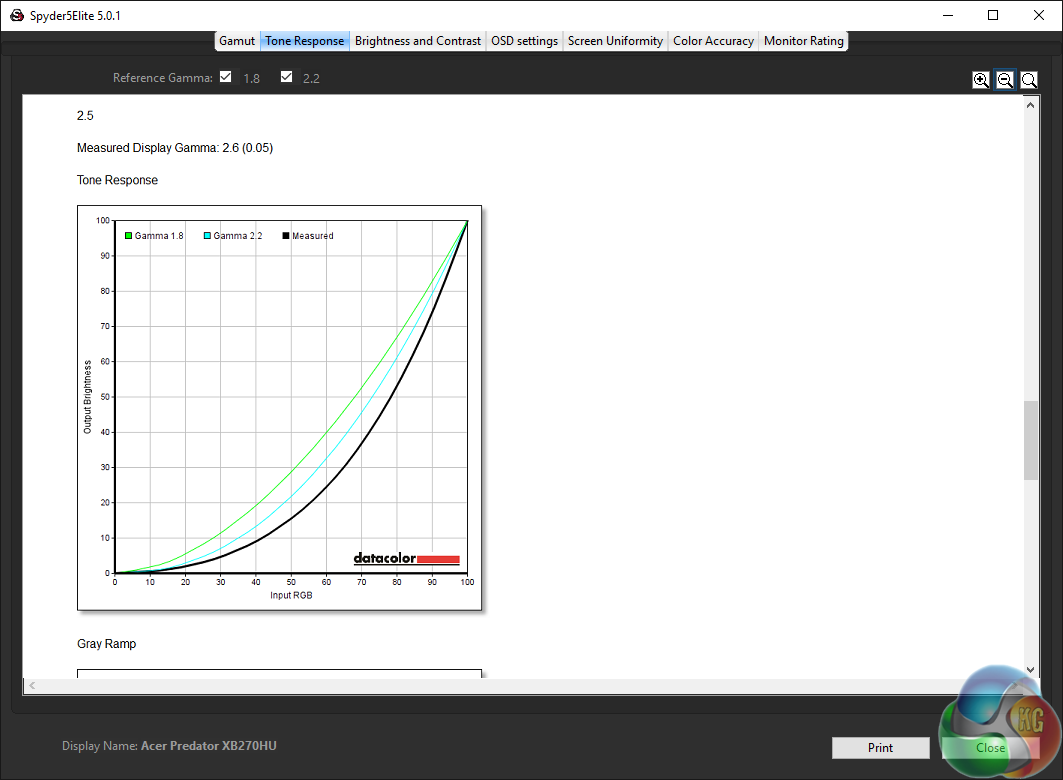Switch to the Gamut tab
The height and width of the screenshot is (780, 1063).
point(237,41)
